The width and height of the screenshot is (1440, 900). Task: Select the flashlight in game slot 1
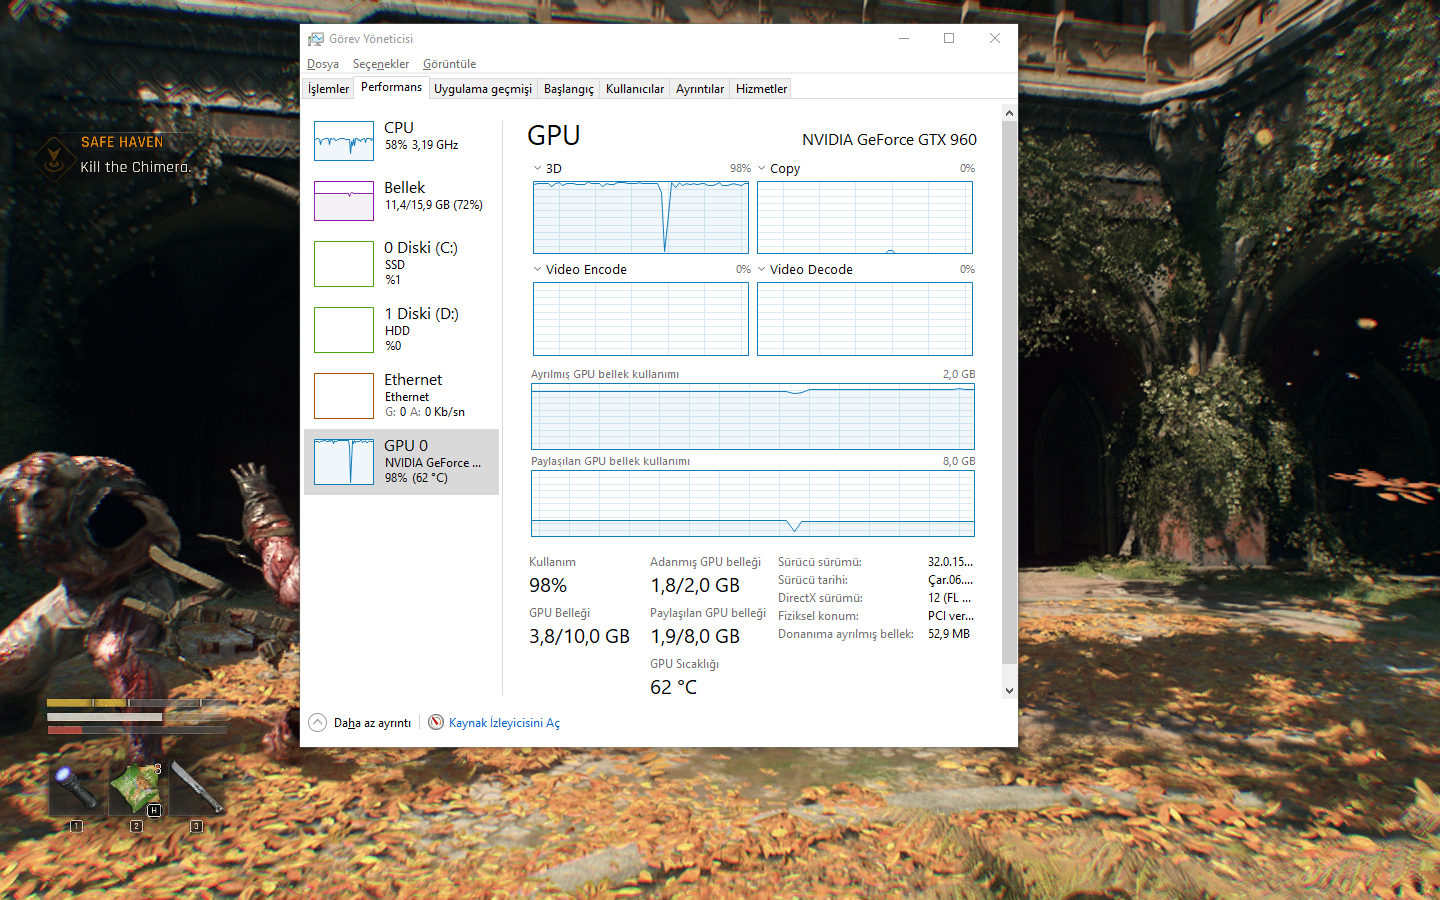click(x=76, y=790)
